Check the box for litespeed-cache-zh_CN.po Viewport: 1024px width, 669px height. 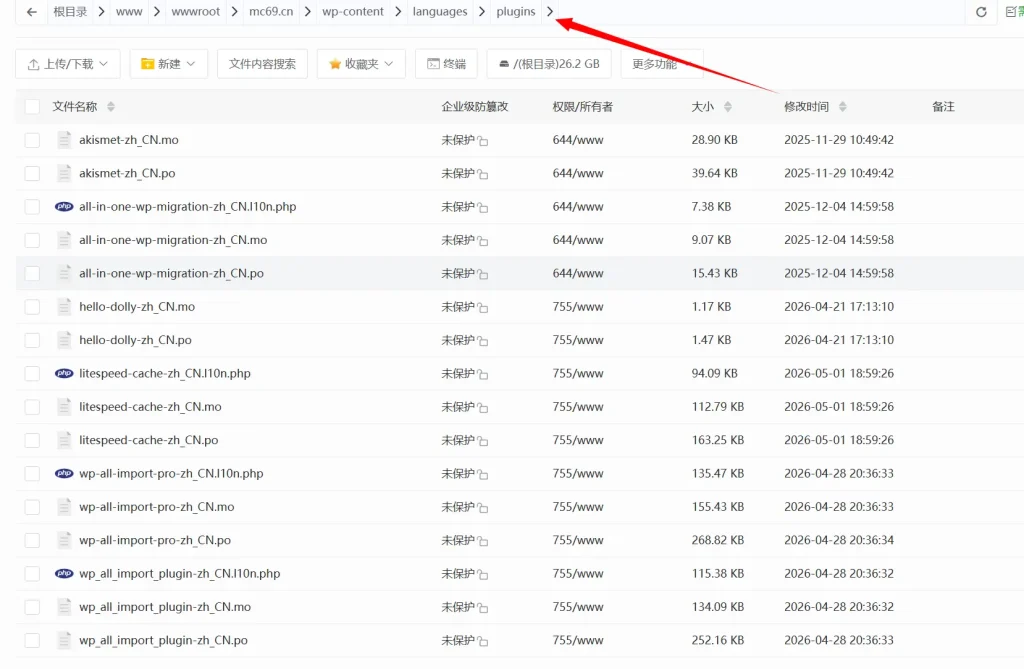pyautogui.click(x=32, y=440)
